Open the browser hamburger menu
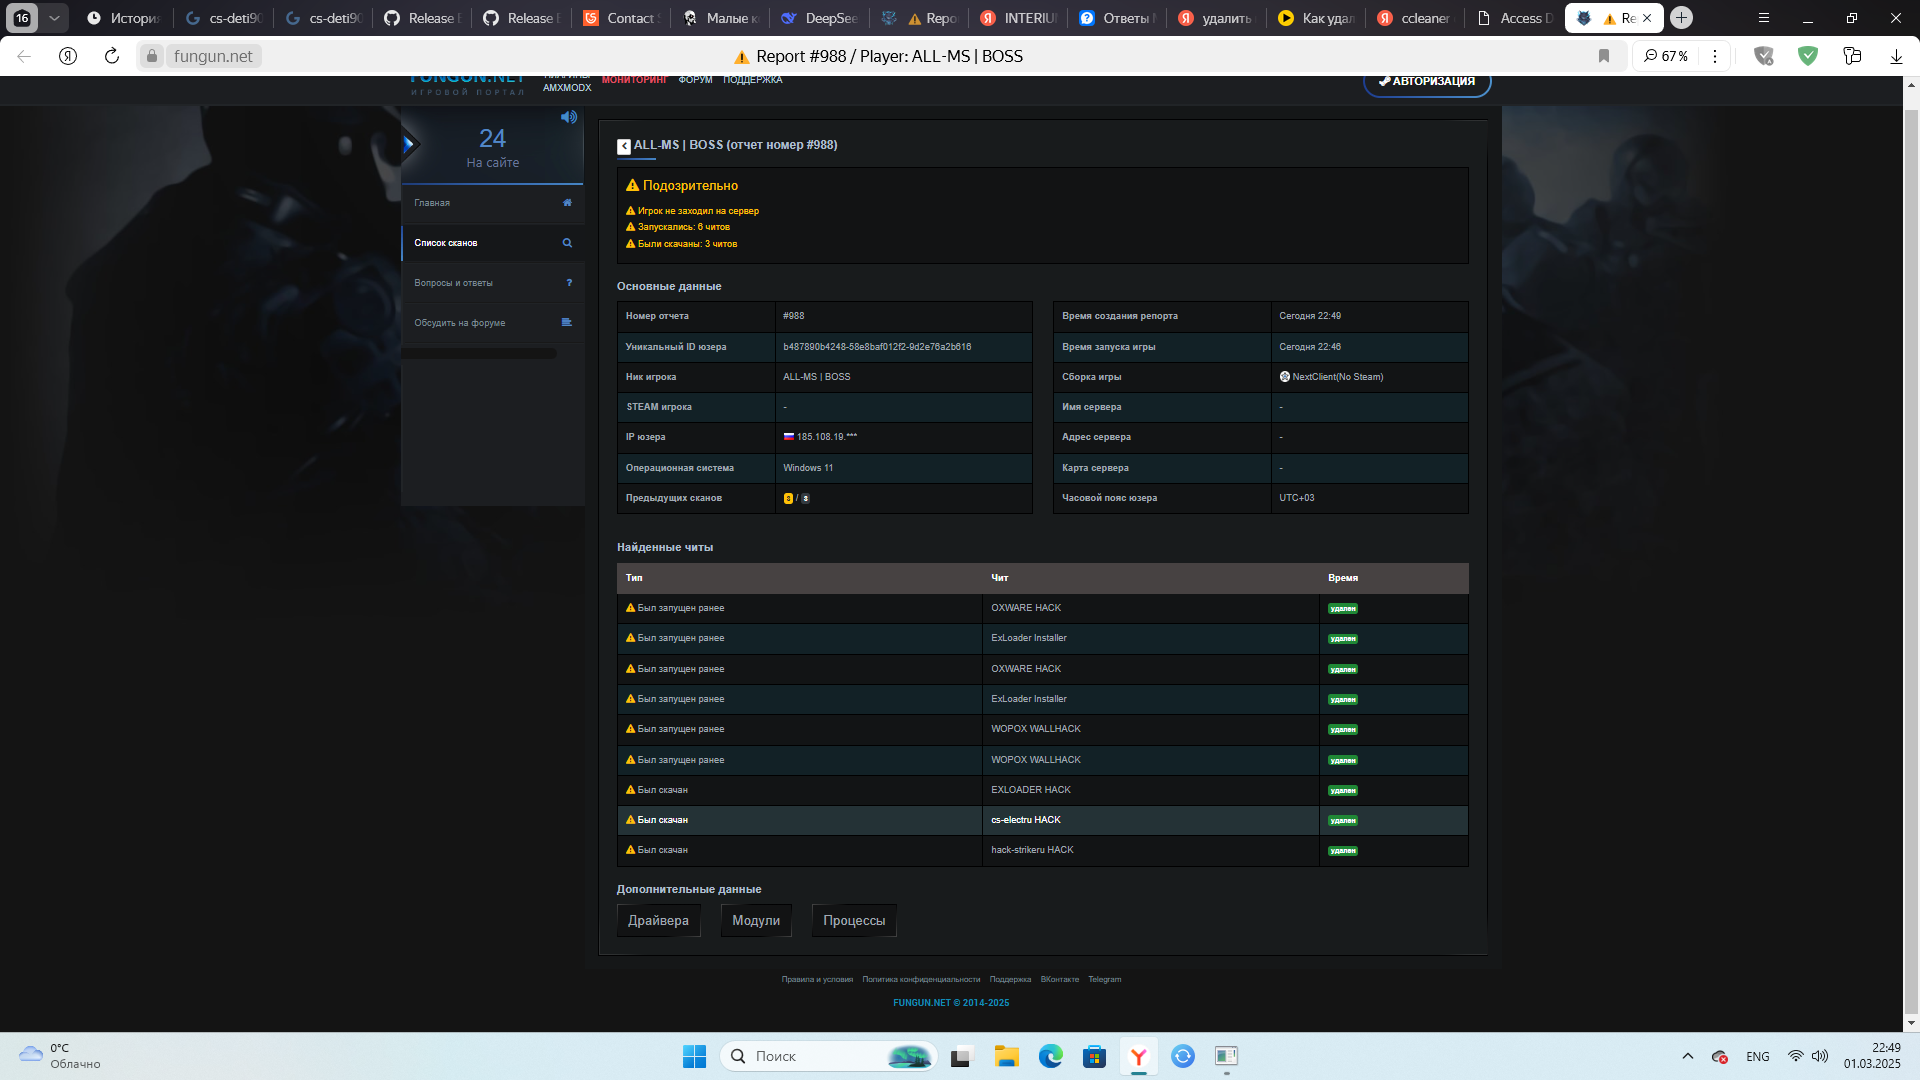The image size is (1920, 1080). [1764, 18]
